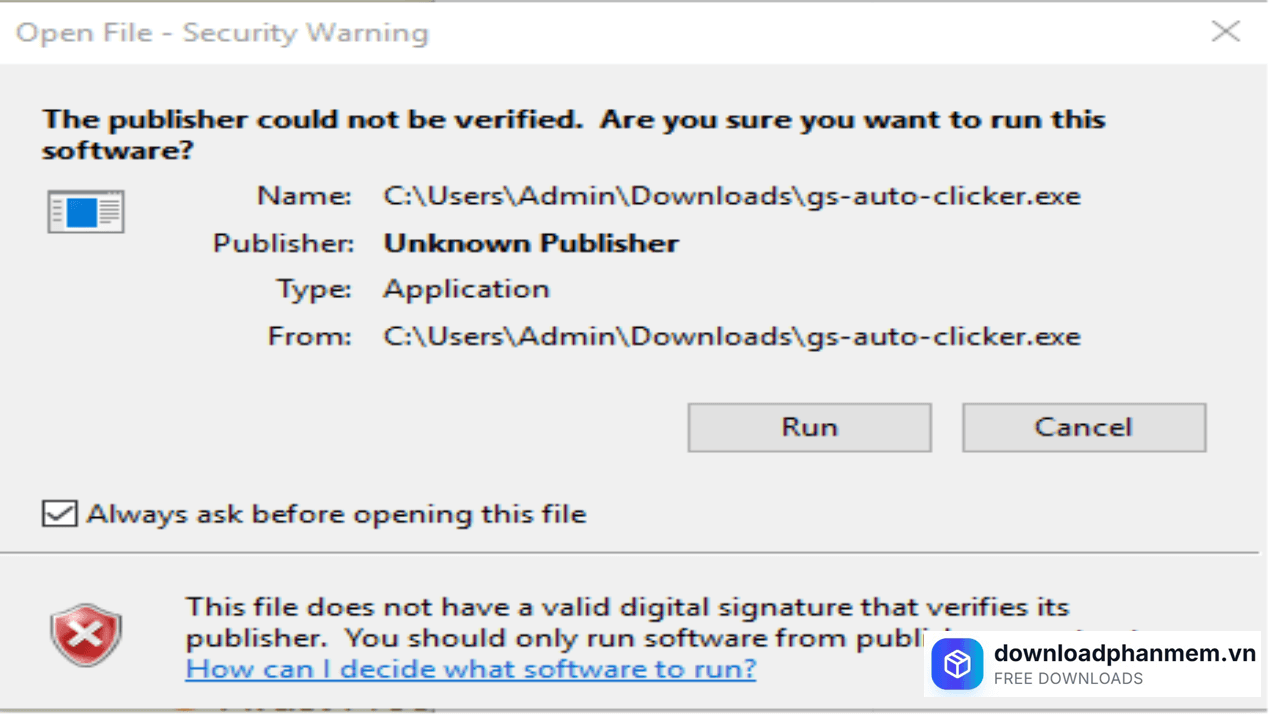Click the 'FREE DOWNLOADS' caption
The image size is (1280, 720).
coord(1068,679)
